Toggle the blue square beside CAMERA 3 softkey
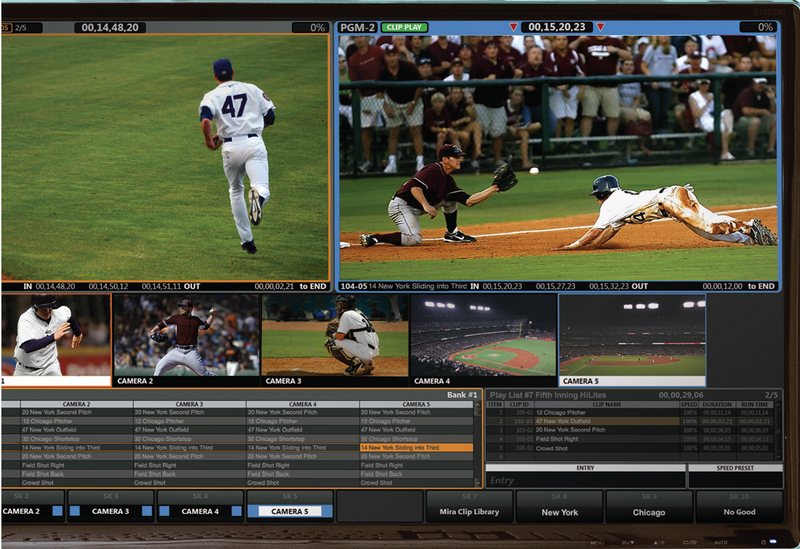Screen dimensions: 800x549 coord(147,511)
